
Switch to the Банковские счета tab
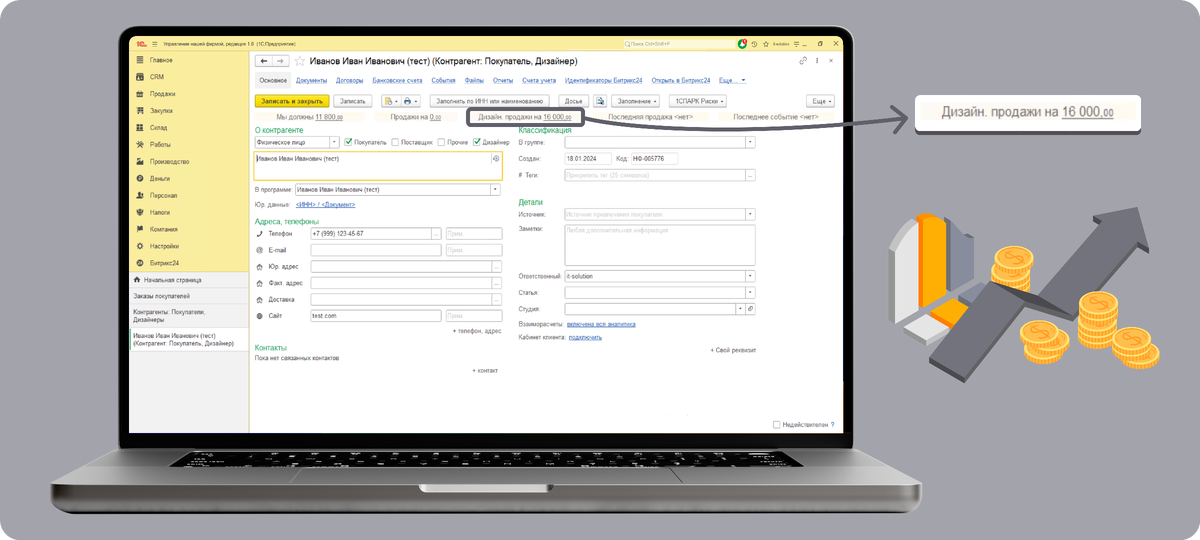397,80
